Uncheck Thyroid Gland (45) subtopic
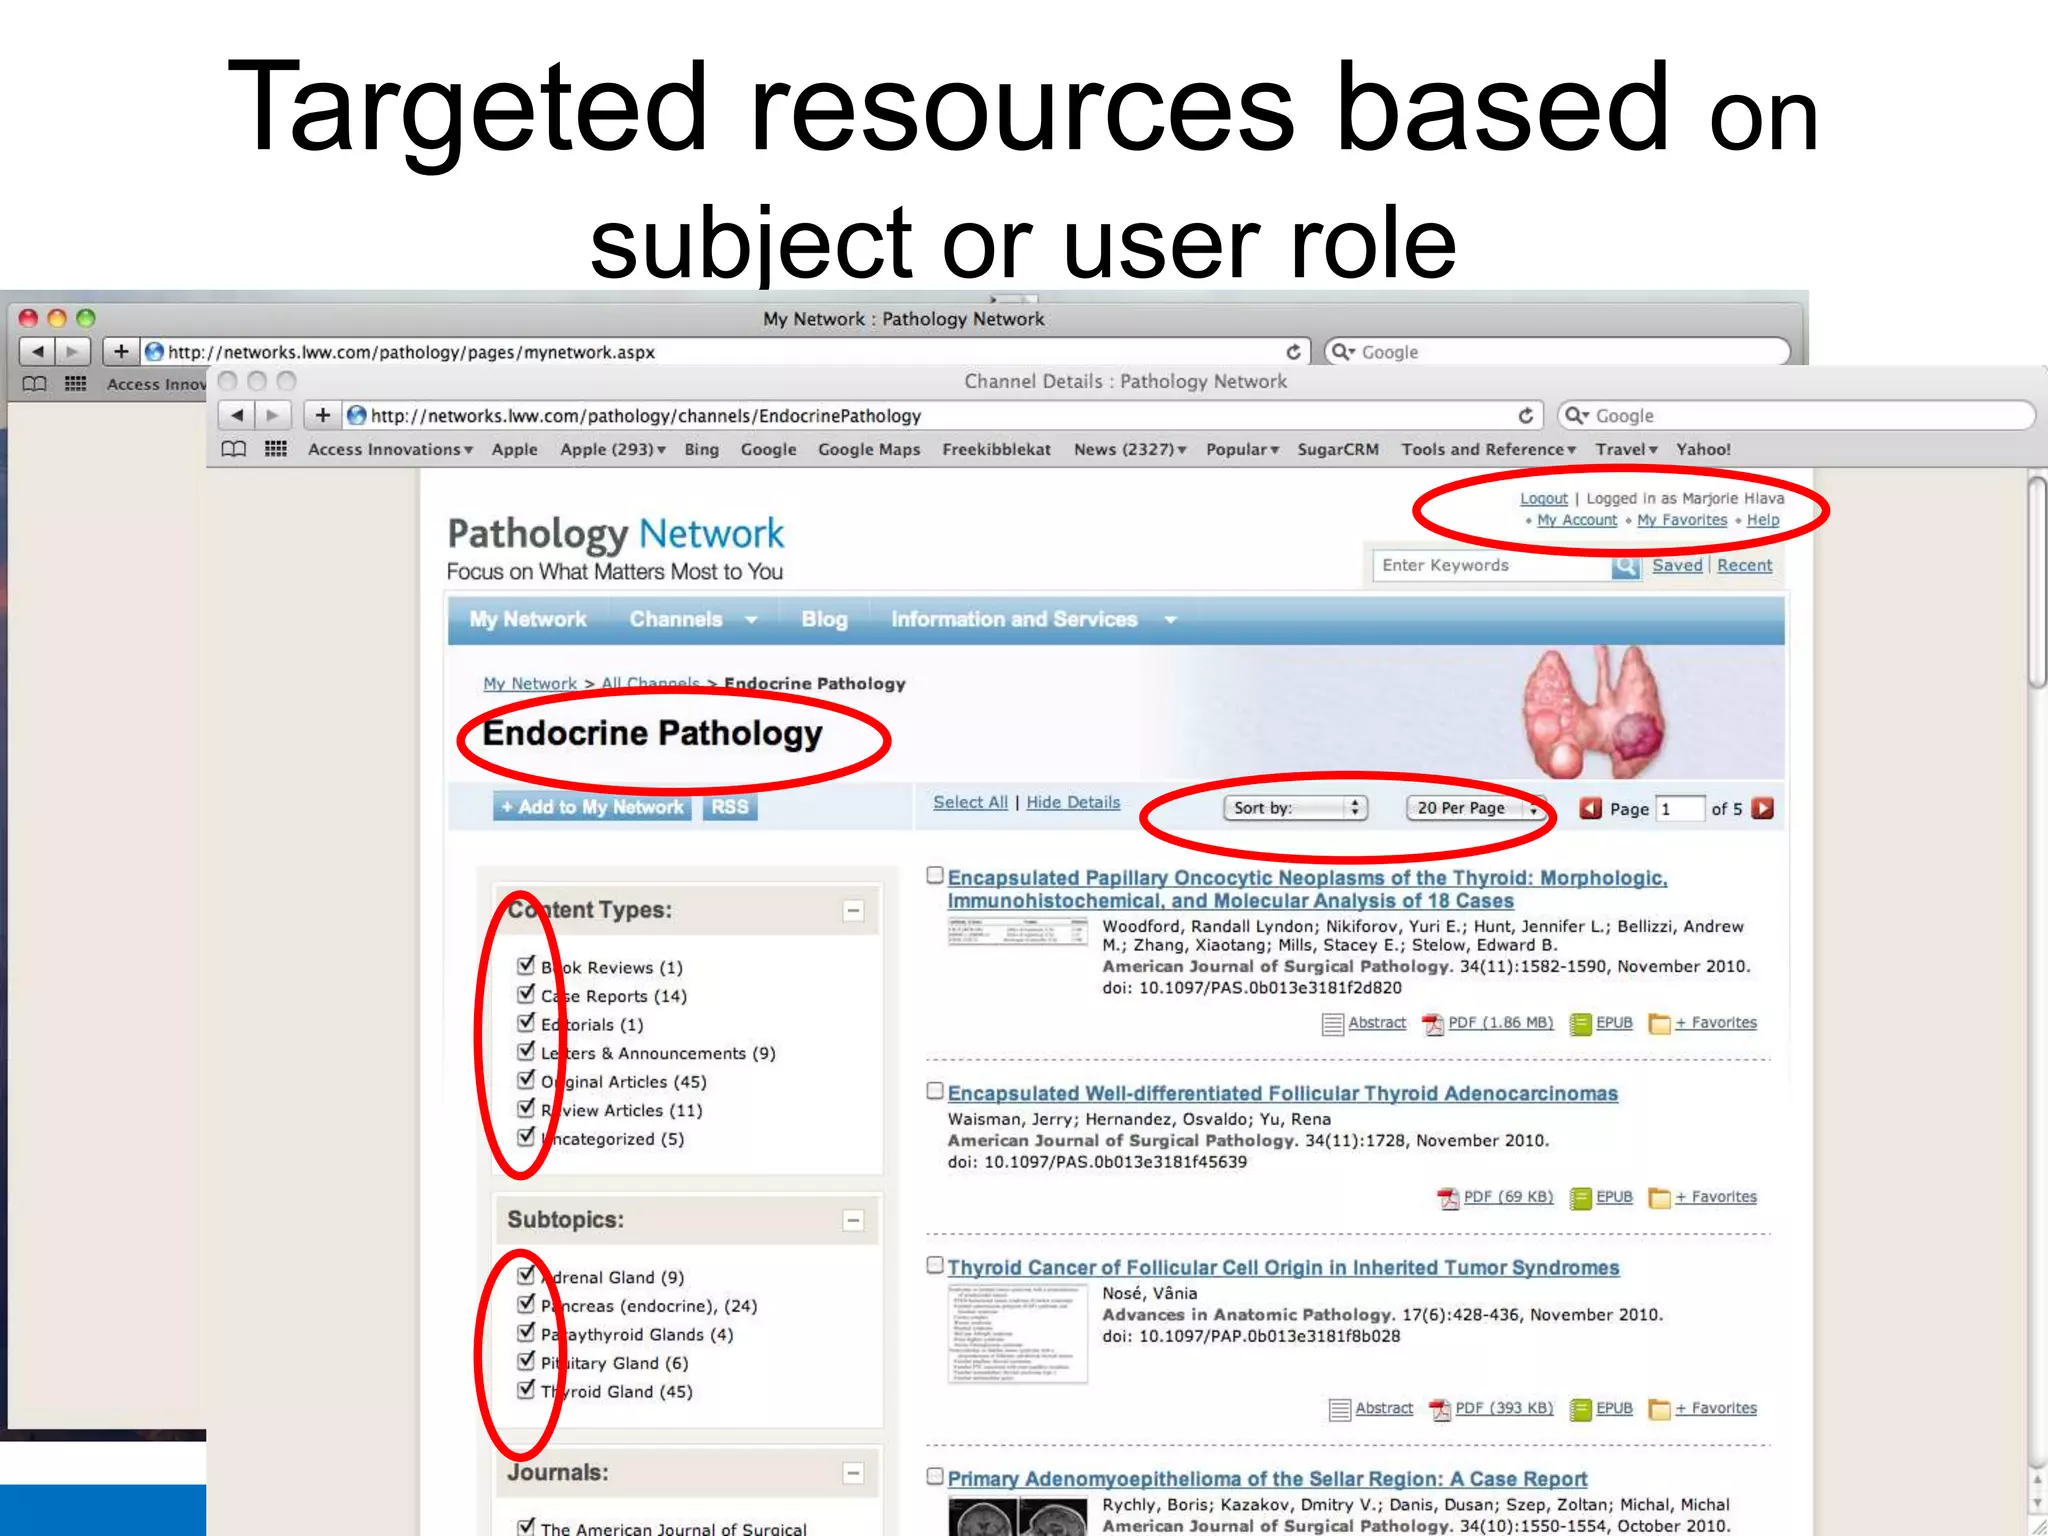2048x1536 pixels. [x=526, y=1390]
